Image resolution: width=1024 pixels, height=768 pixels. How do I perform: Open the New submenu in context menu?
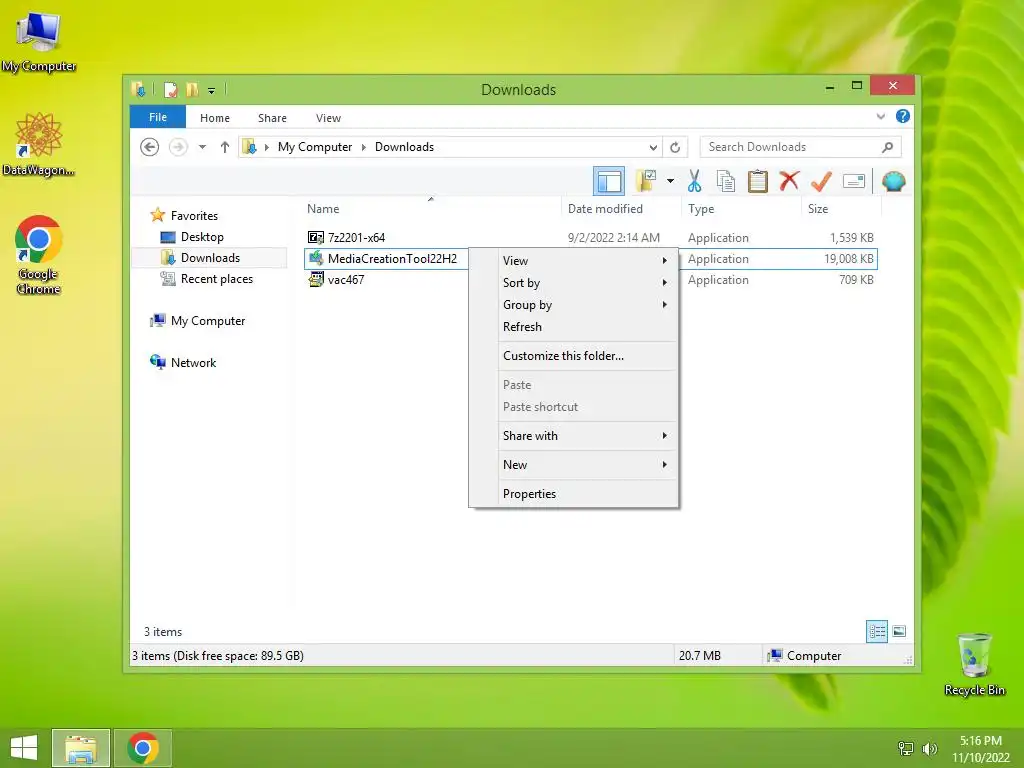click(x=574, y=465)
